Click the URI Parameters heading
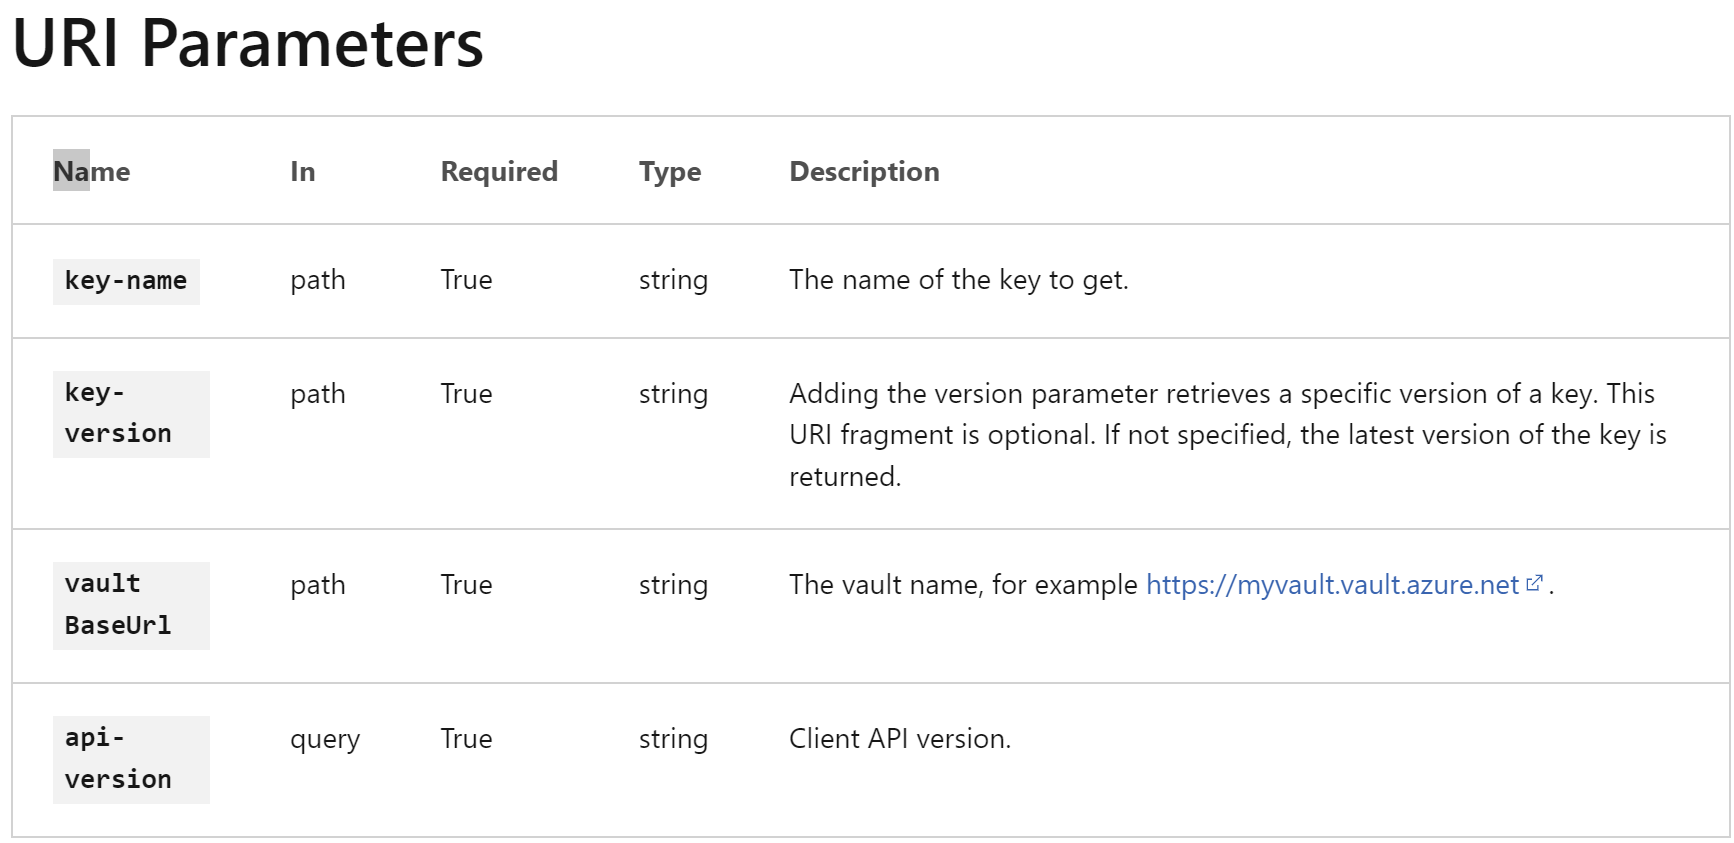Image resolution: width=1734 pixels, height=843 pixels. click(x=248, y=43)
